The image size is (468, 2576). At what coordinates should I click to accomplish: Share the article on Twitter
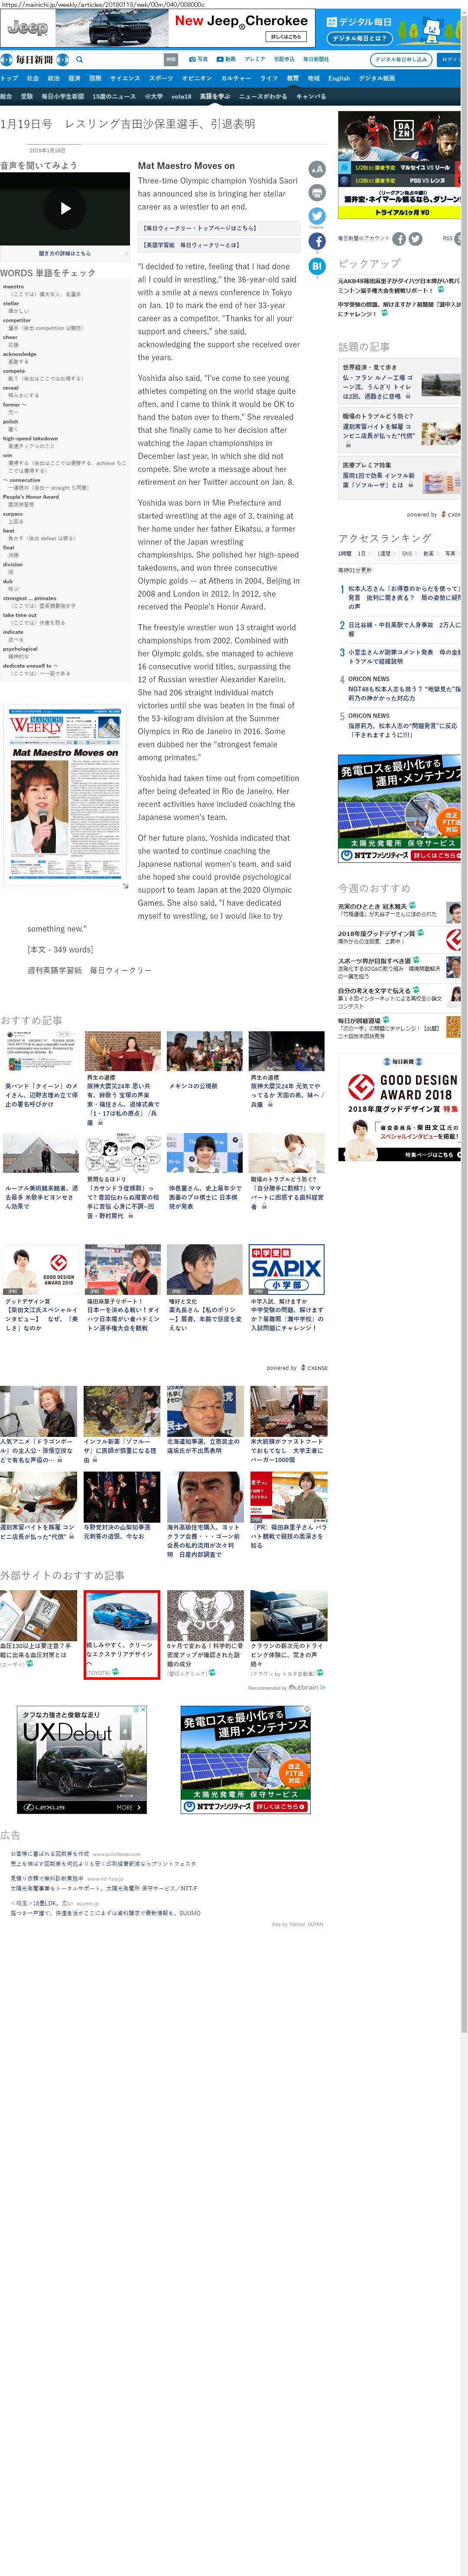[317, 216]
